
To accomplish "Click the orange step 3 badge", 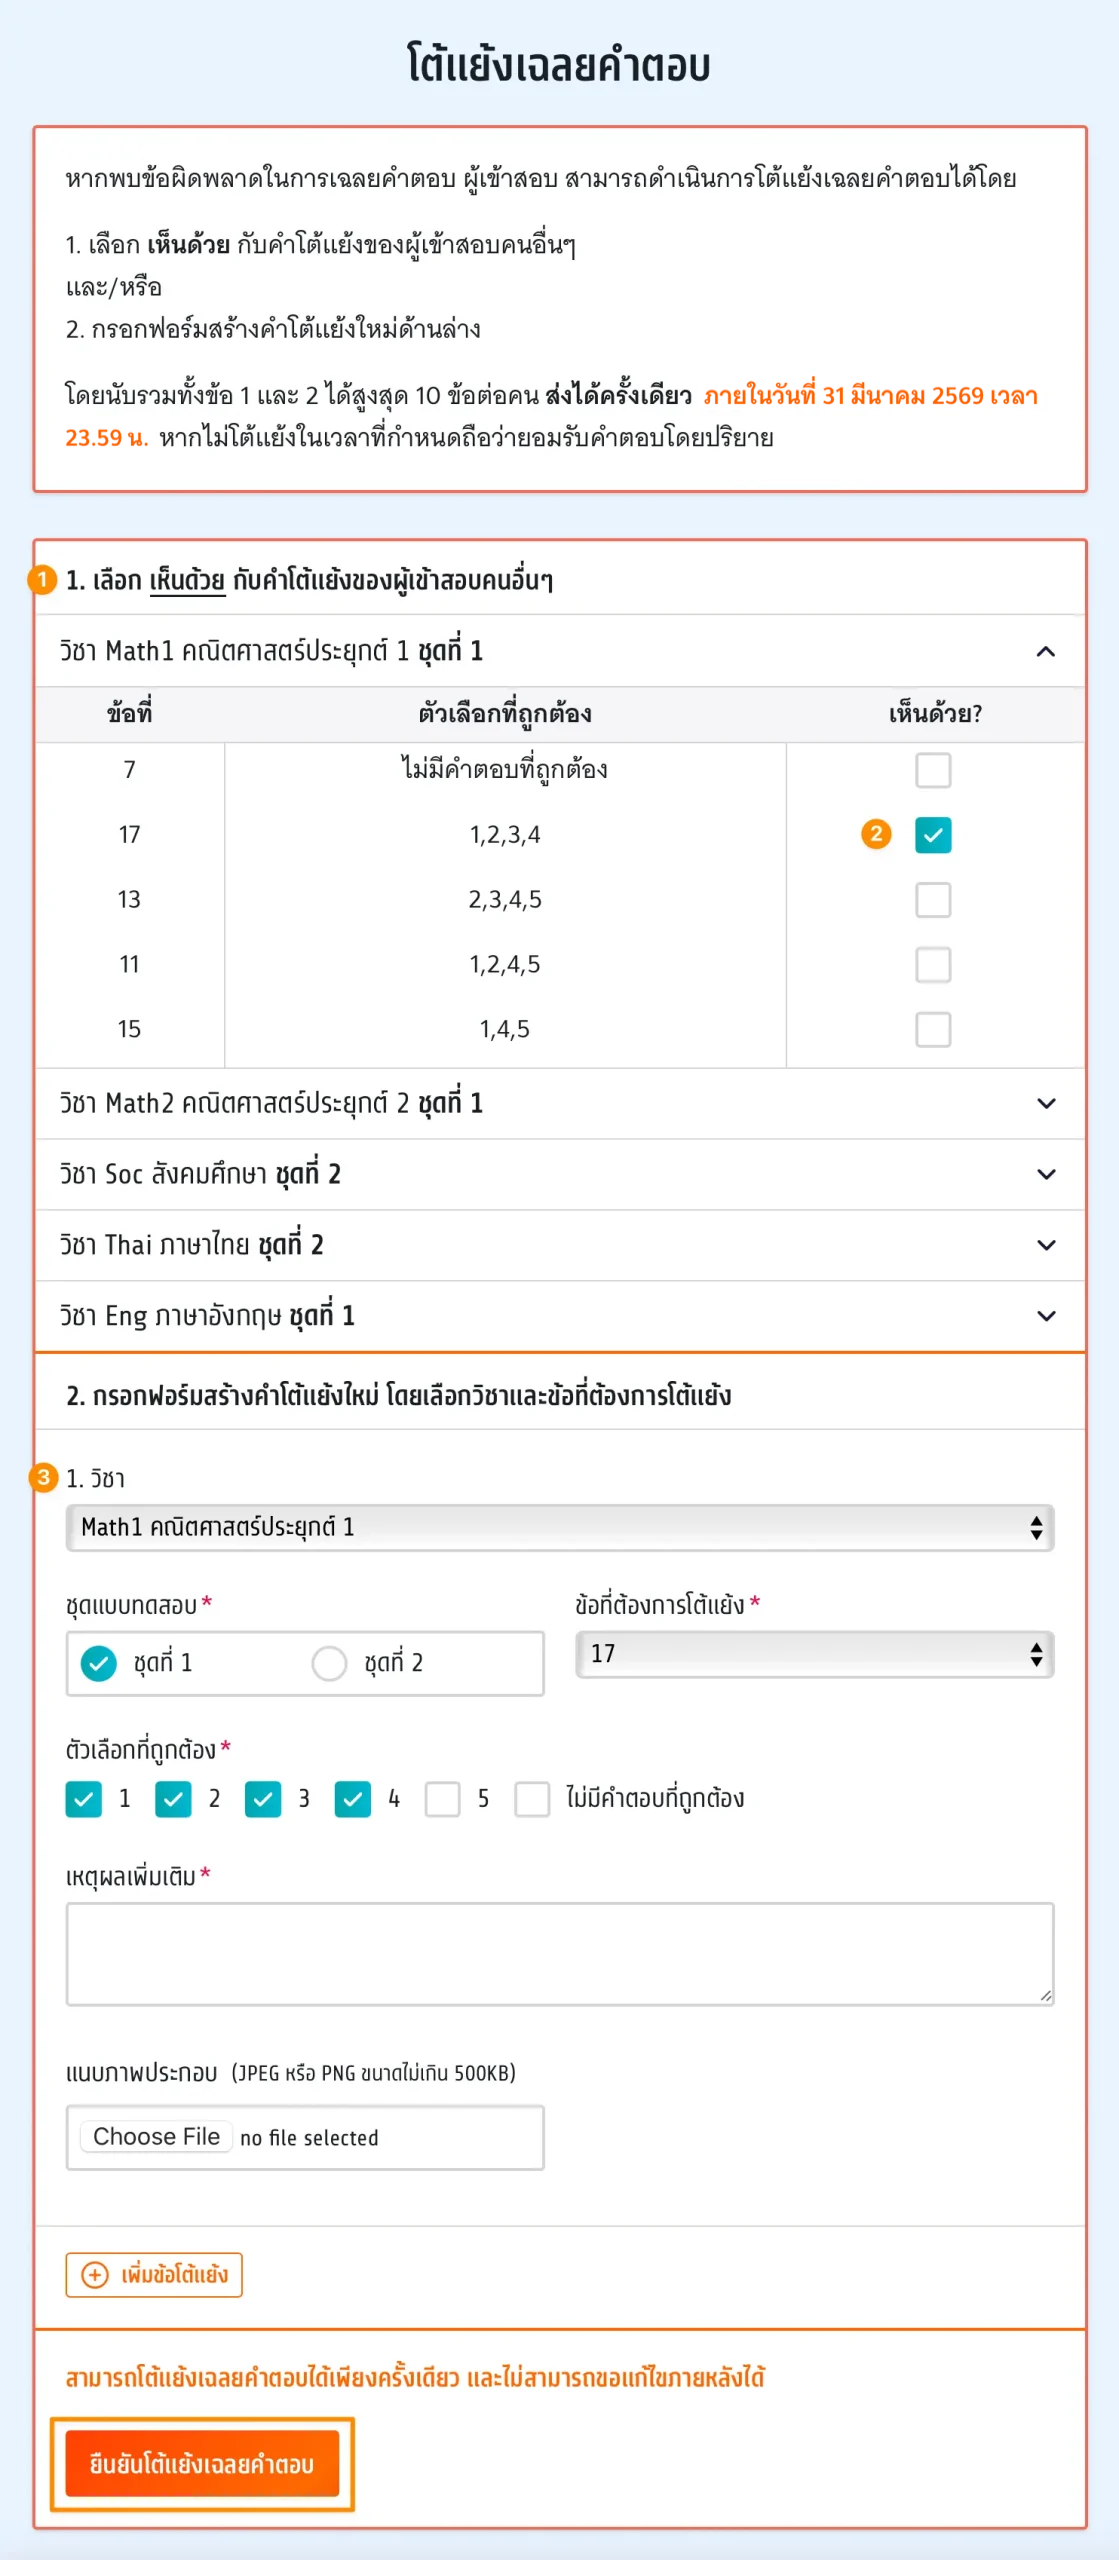I will (43, 1477).
